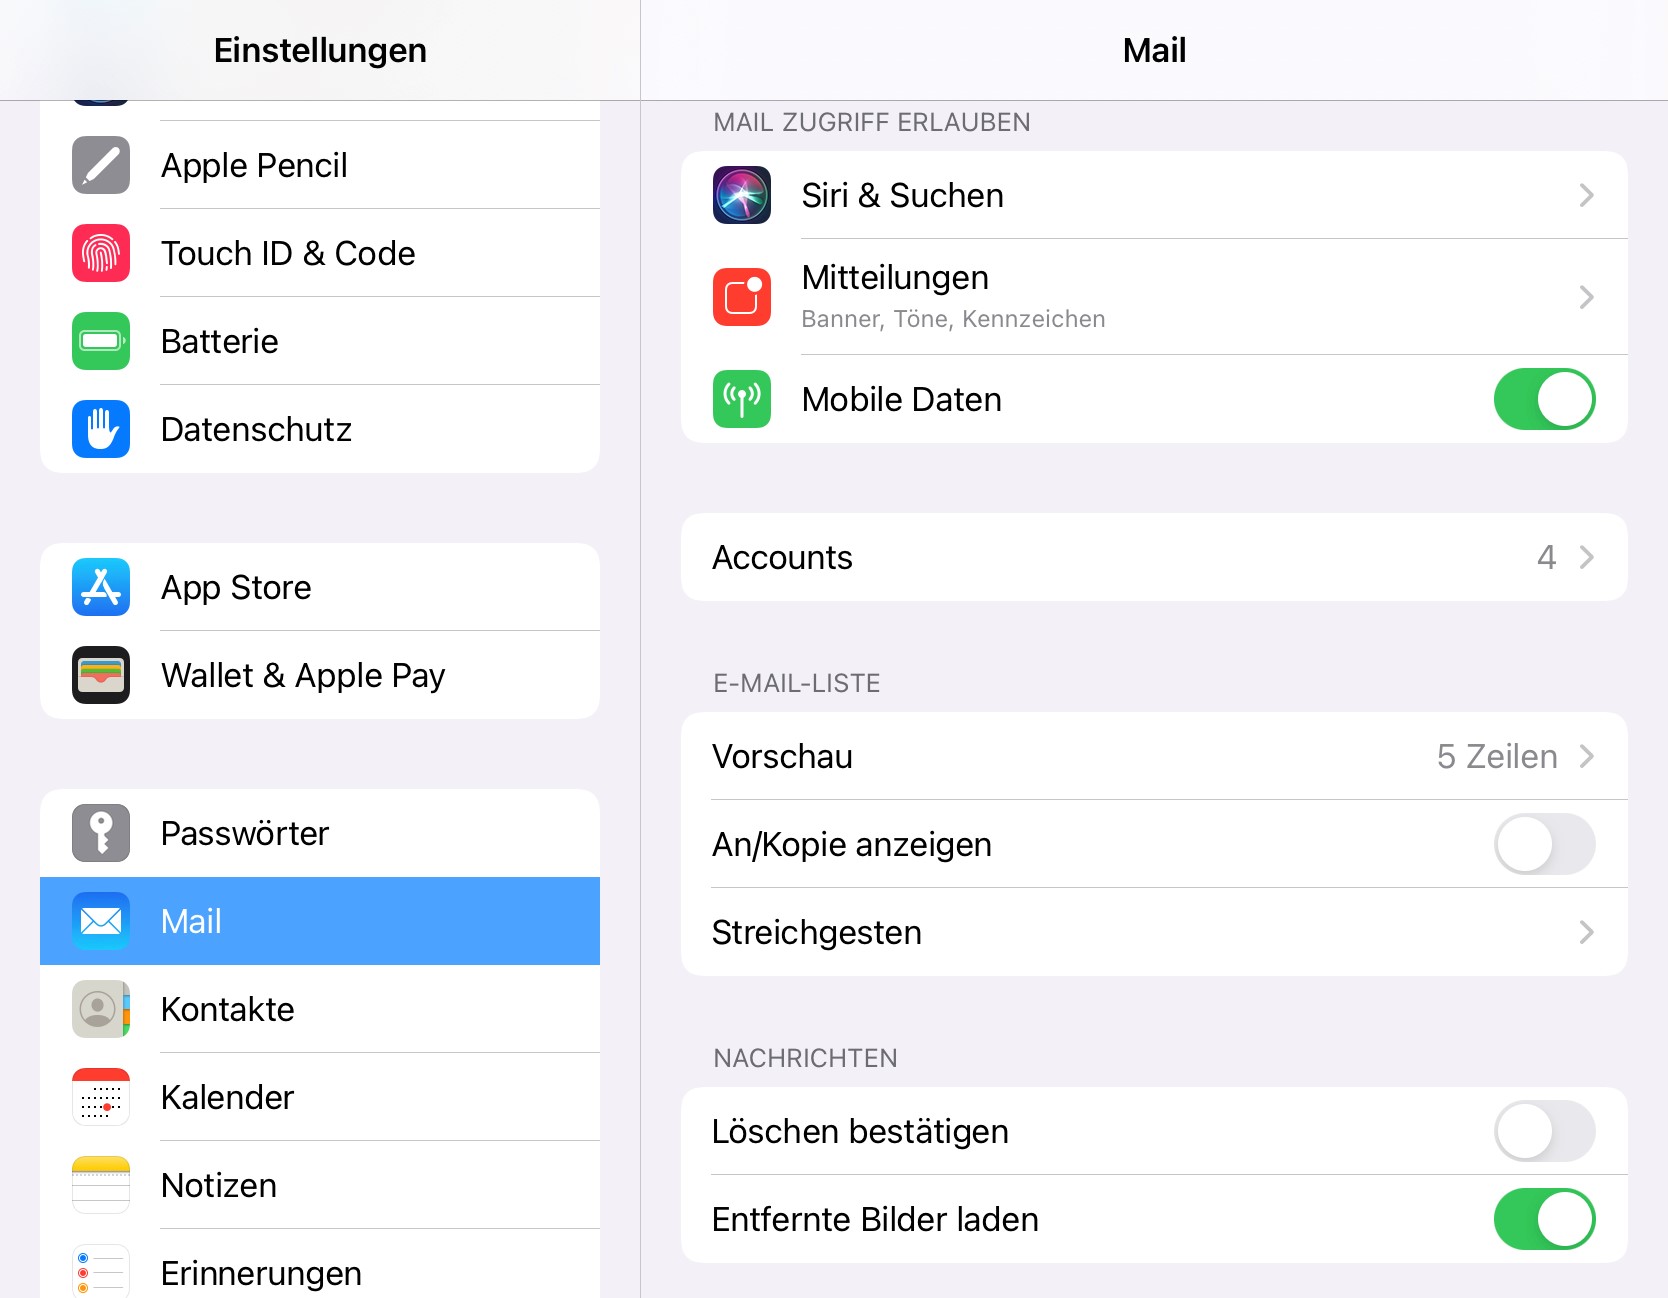Tap the red Mitteilungen icon
This screenshot has width=1668, height=1298.
click(x=742, y=297)
